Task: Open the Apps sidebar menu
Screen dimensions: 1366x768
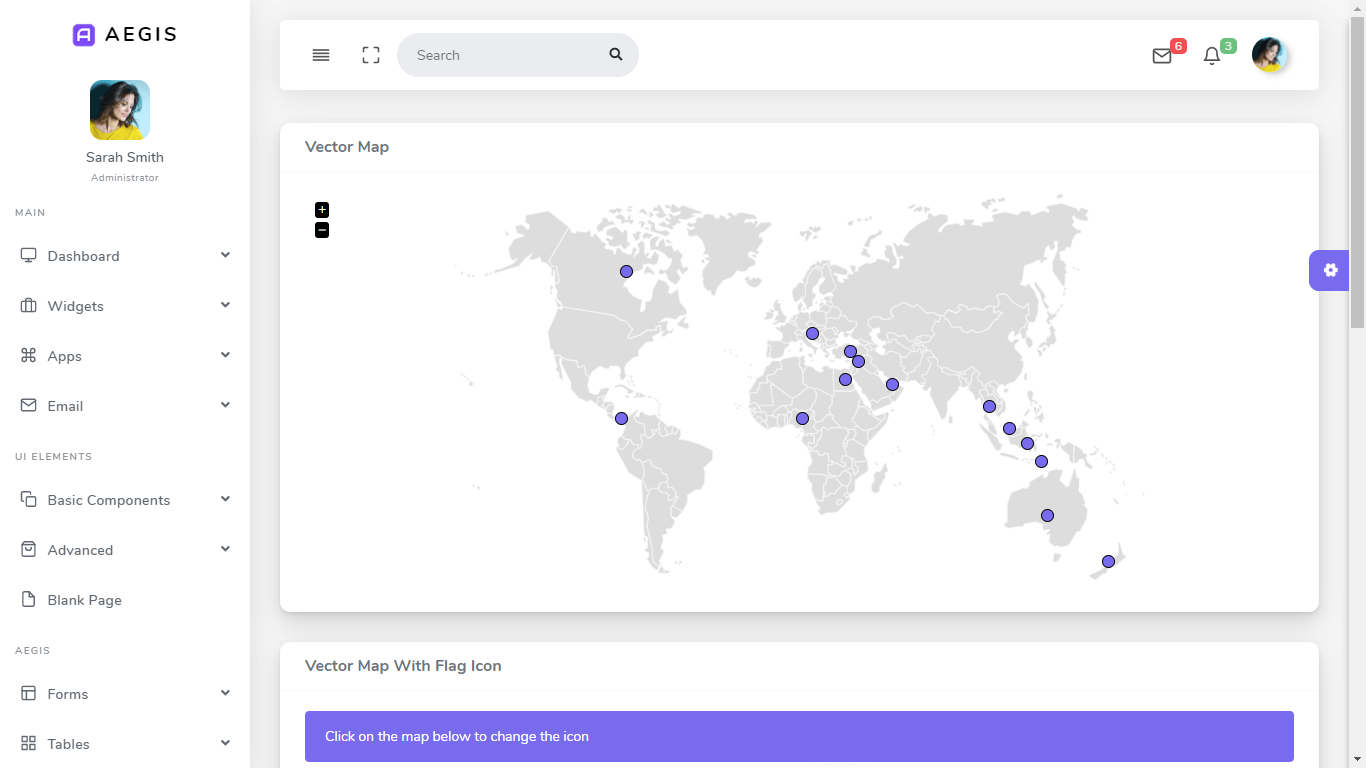Action: [x=125, y=356]
